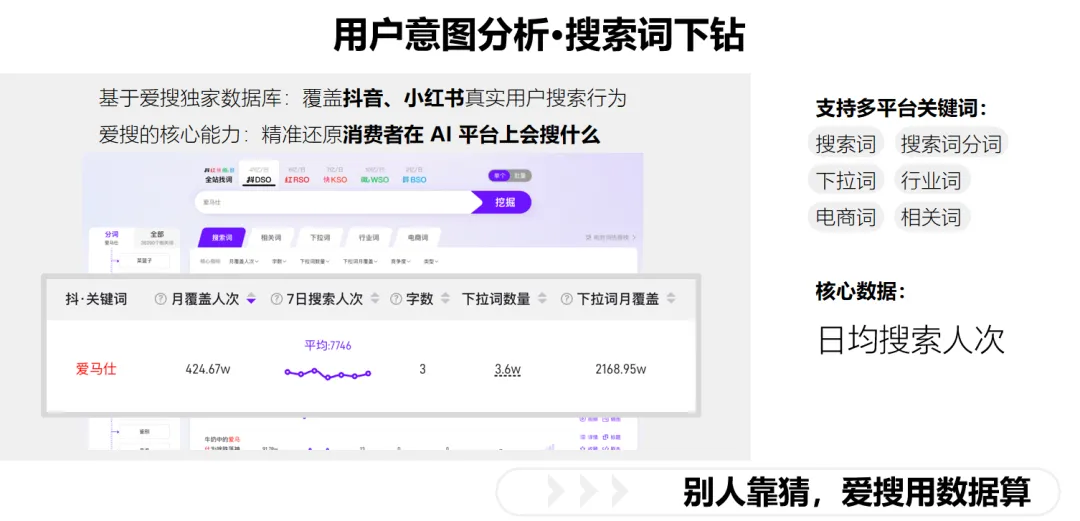Open the 下拉词 result tab

(x=320, y=238)
